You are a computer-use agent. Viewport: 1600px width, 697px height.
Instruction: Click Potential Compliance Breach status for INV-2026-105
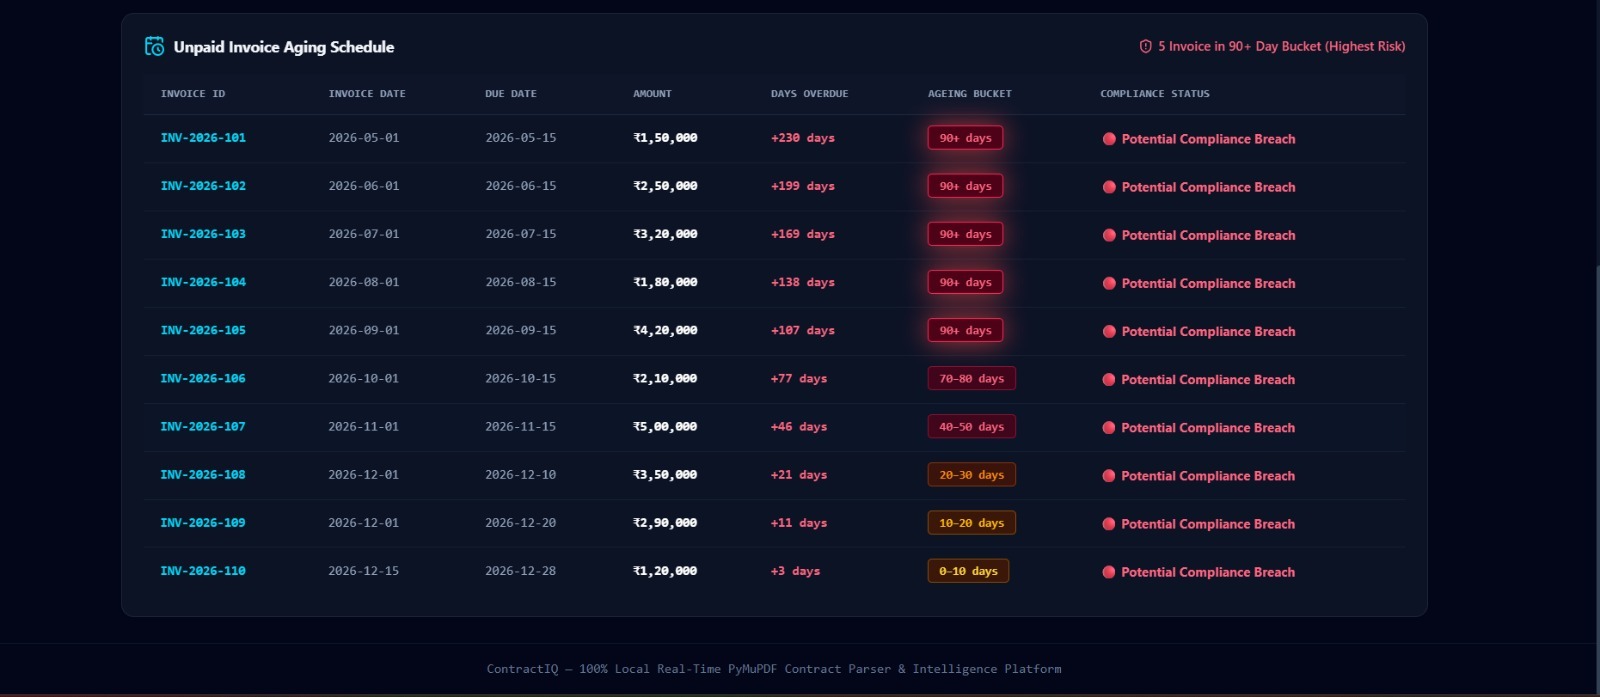coord(1208,331)
